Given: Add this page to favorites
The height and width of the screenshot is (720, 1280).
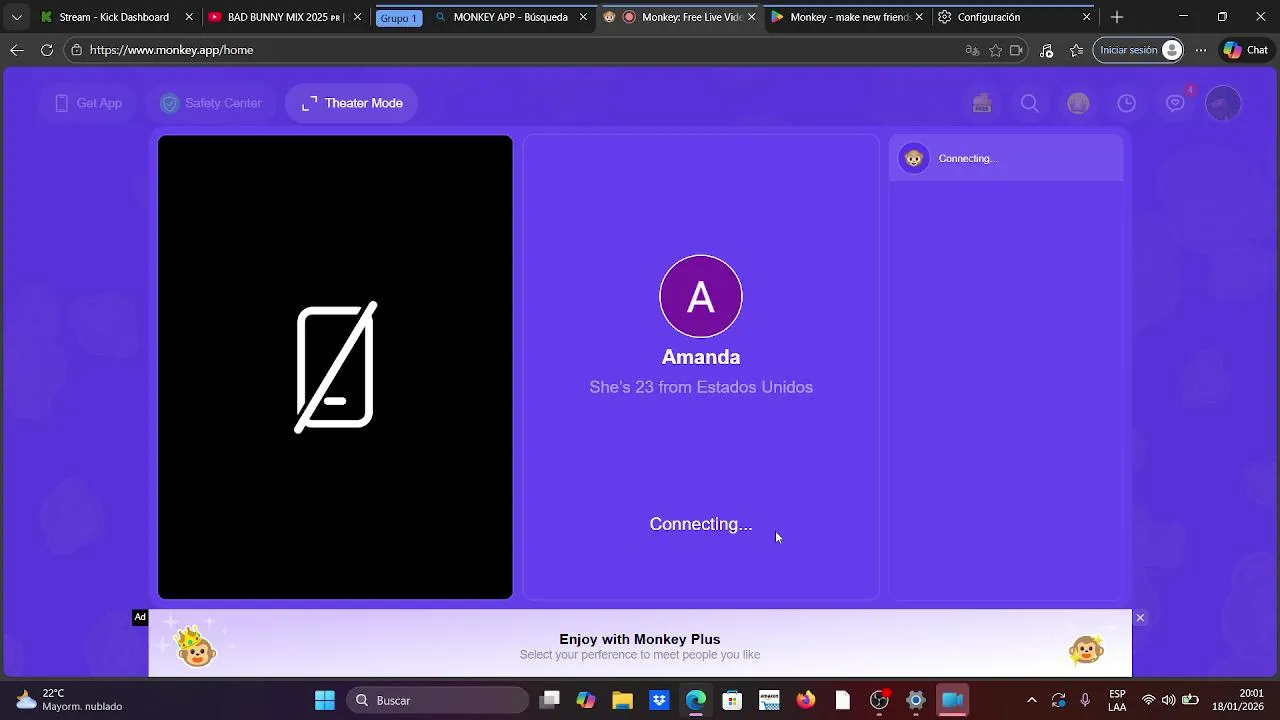Looking at the screenshot, I should [x=996, y=50].
